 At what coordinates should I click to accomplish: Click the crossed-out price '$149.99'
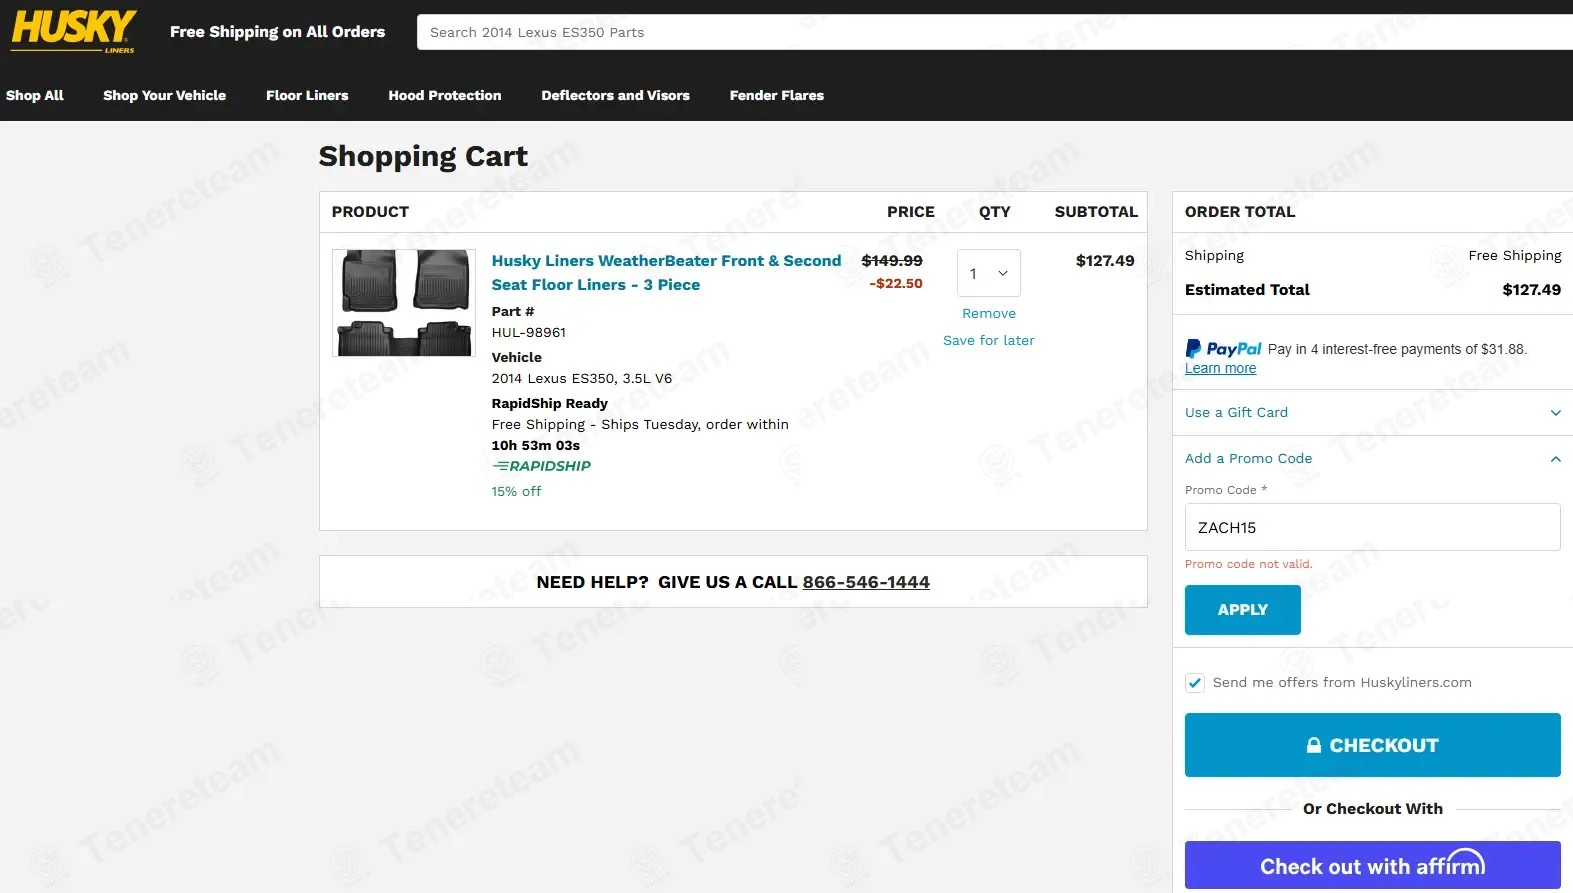pos(892,261)
